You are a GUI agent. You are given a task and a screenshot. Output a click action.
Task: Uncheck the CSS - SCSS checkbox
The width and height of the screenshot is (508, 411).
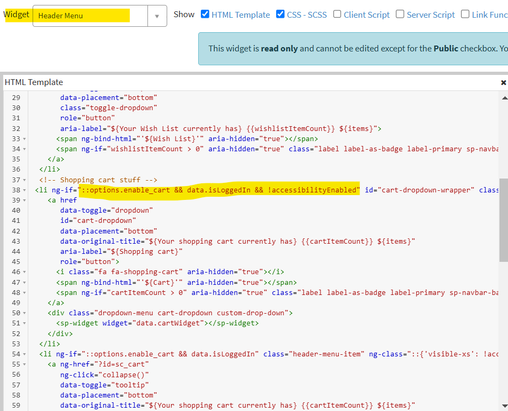point(280,14)
